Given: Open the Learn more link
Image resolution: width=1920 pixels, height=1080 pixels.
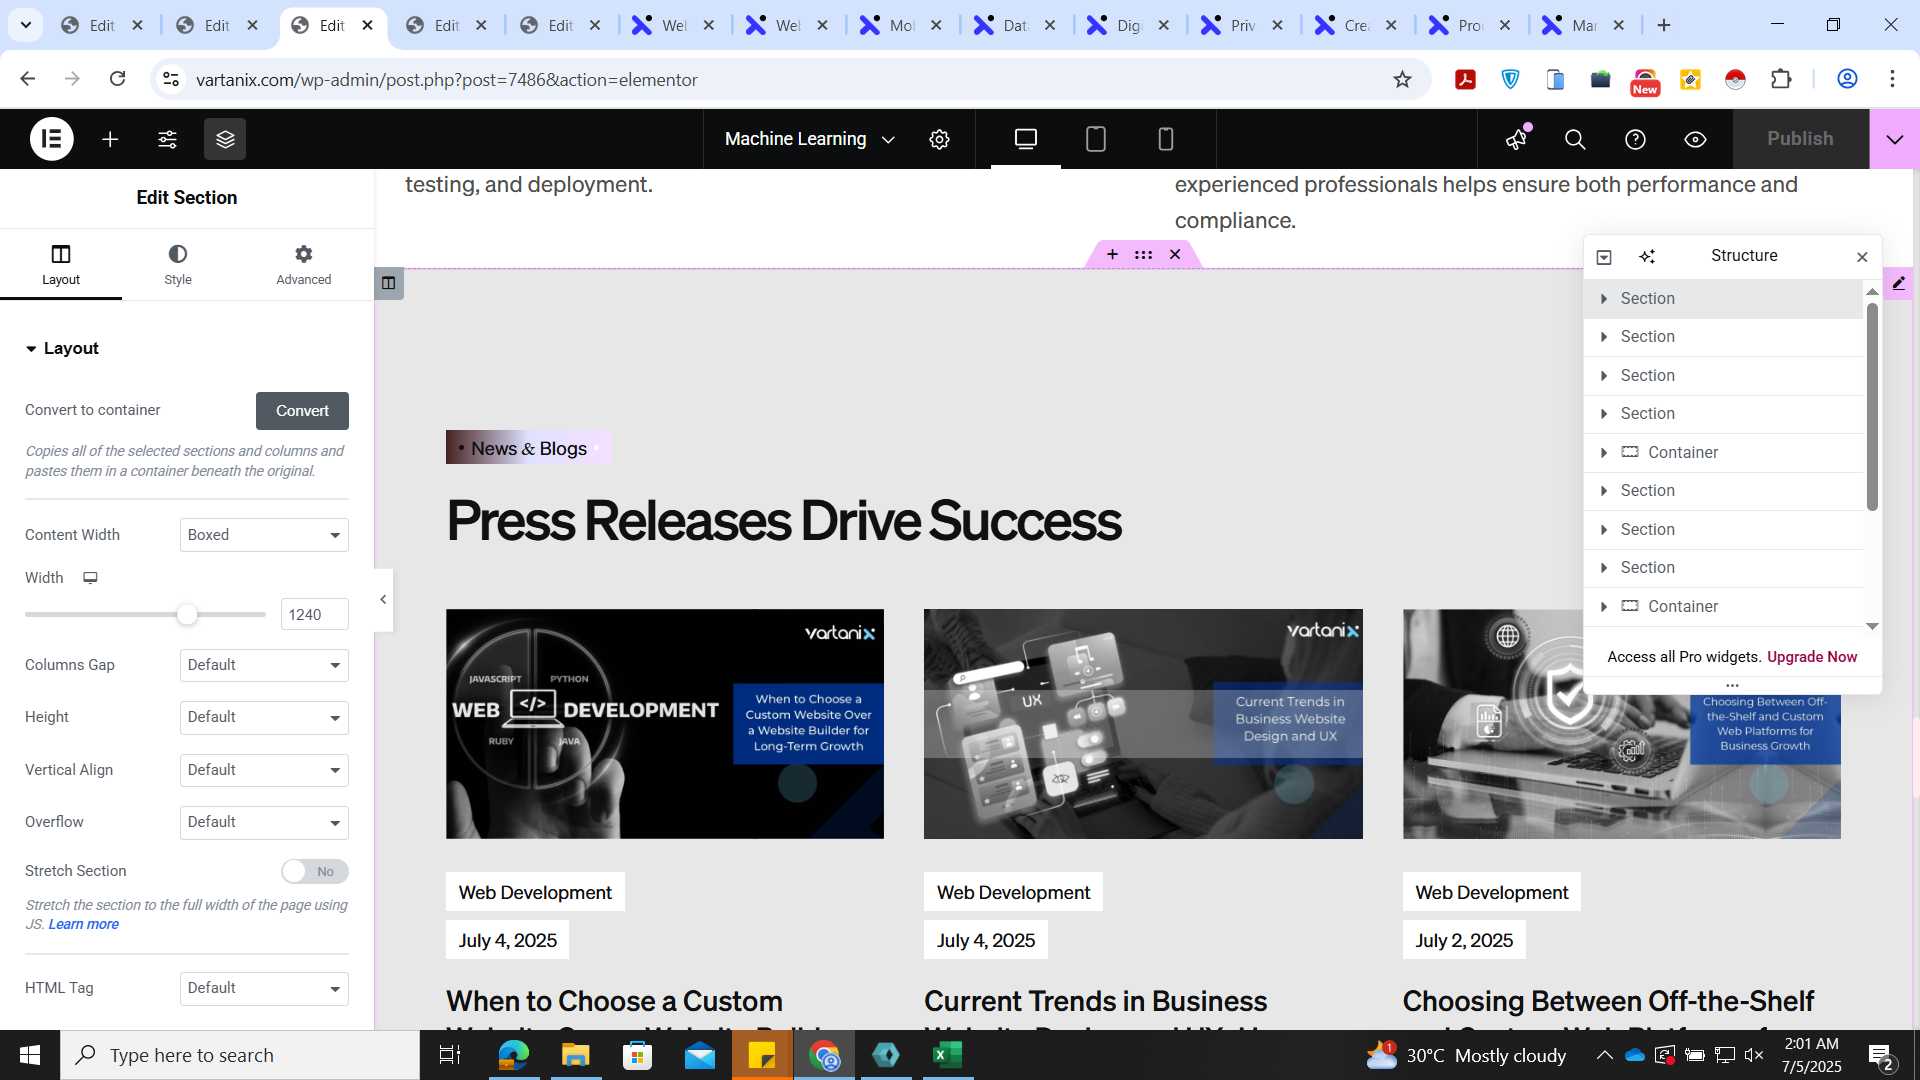Looking at the screenshot, I should pyautogui.click(x=83, y=924).
